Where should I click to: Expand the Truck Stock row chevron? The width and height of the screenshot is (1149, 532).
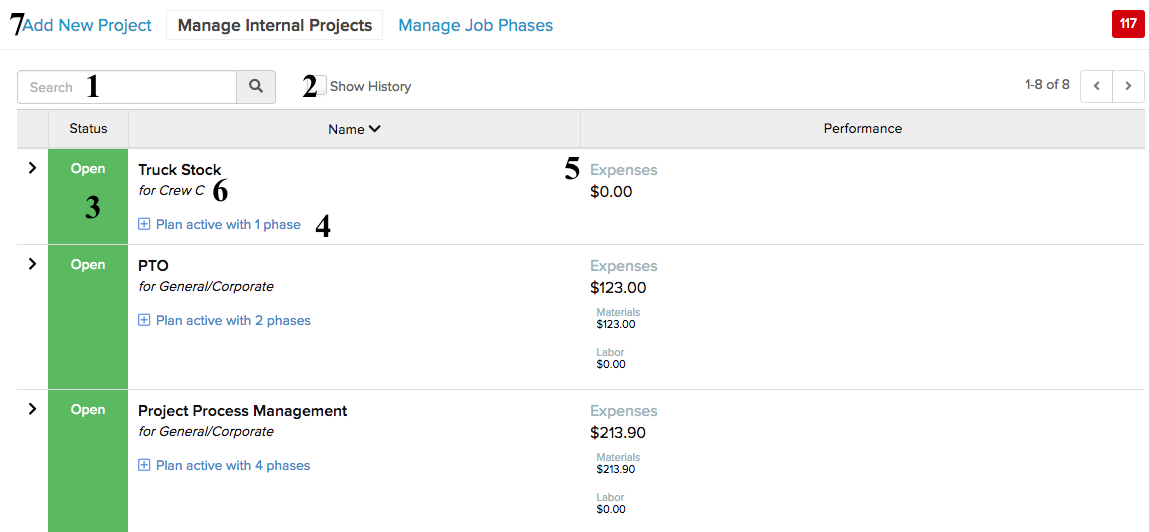tap(32, 168)
